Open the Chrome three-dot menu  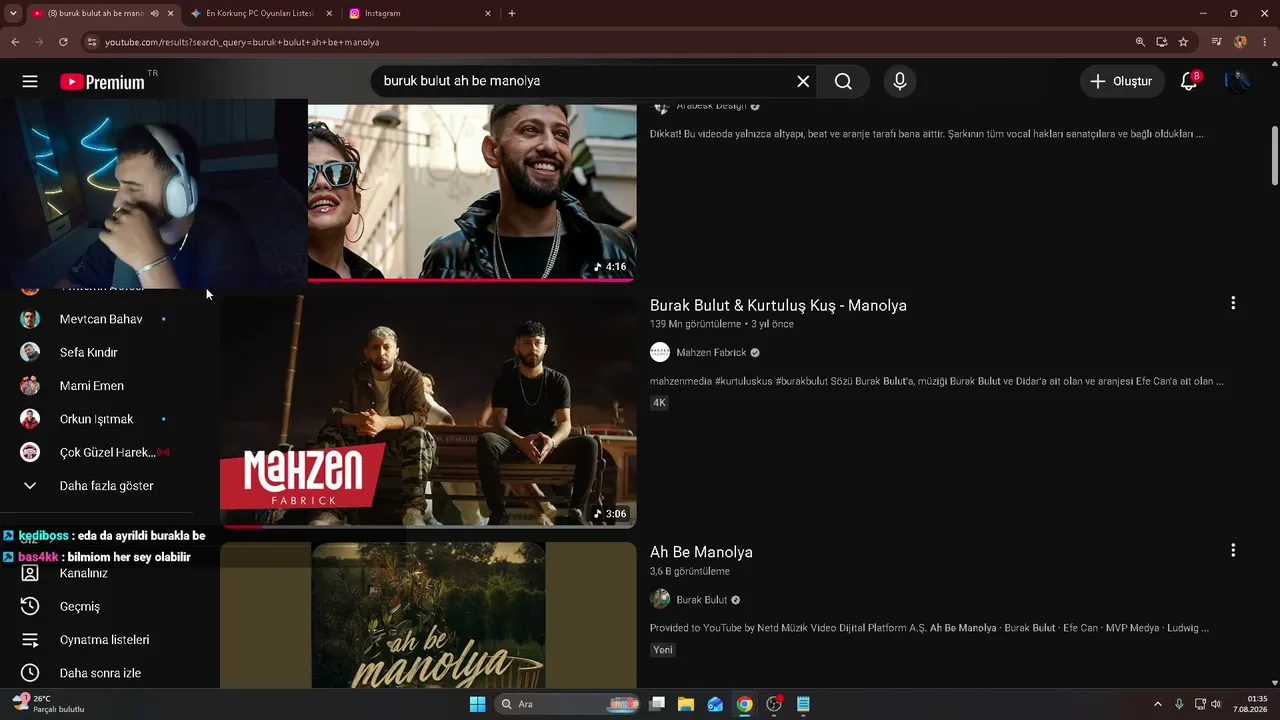pyautogui.click(x=1264, y=42)
